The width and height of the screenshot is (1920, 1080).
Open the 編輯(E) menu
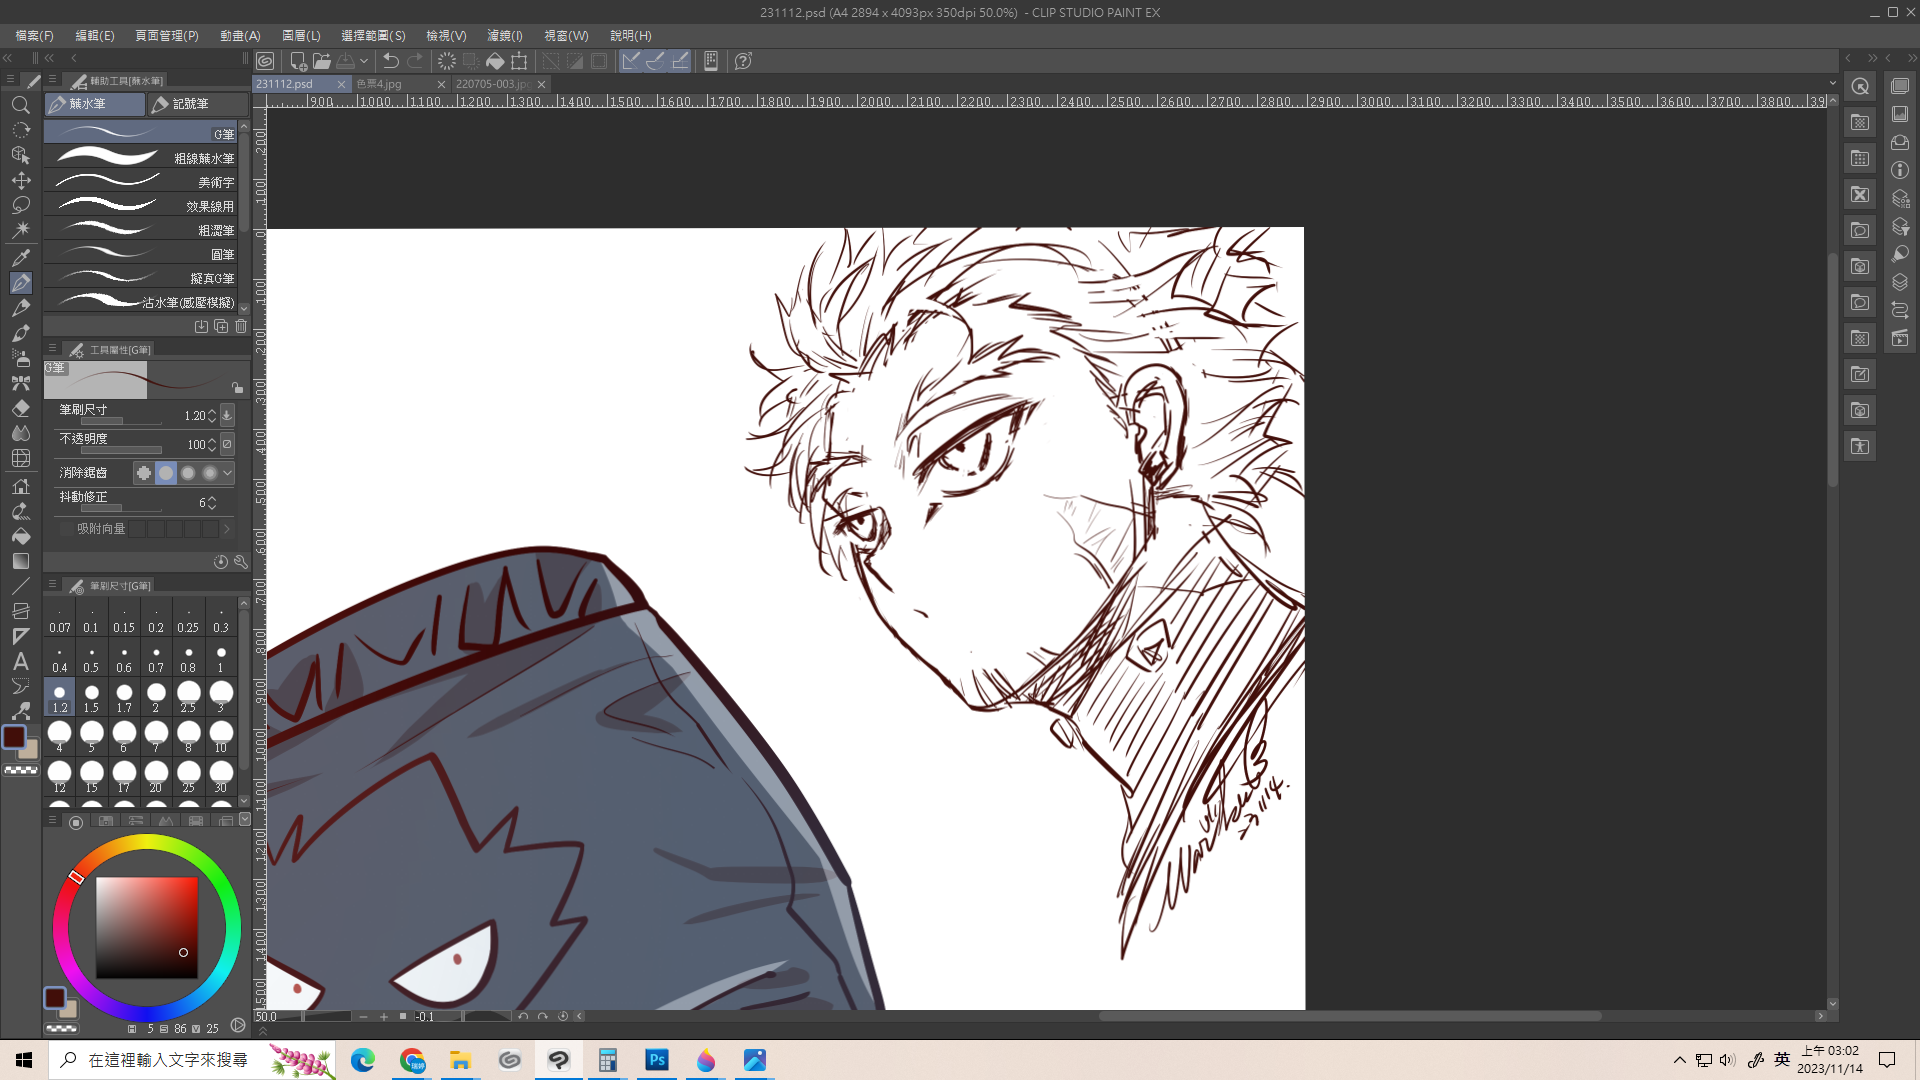tap(95, 35)
